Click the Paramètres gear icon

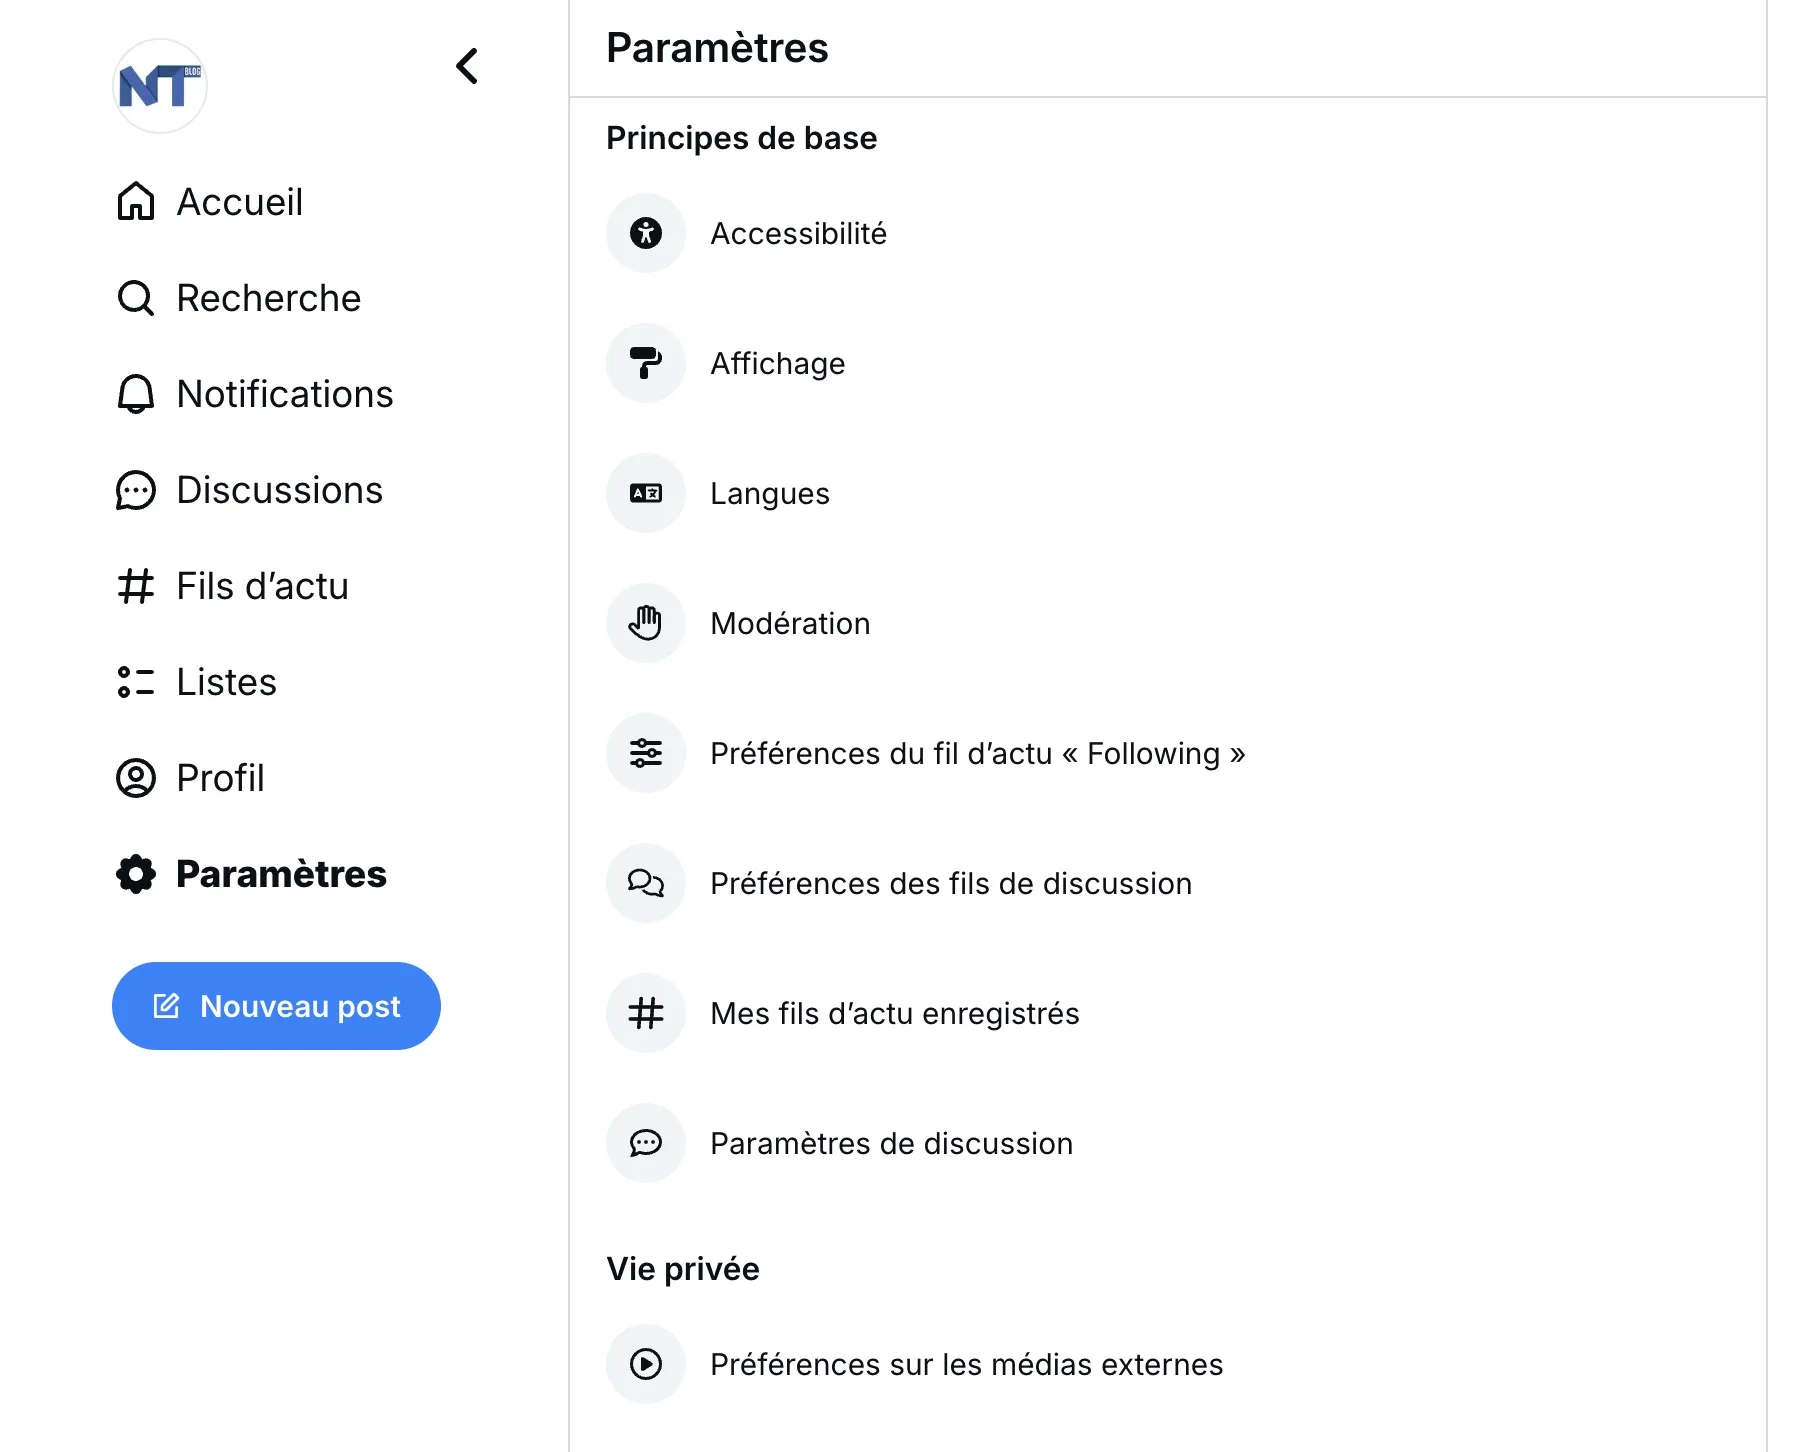136,874
